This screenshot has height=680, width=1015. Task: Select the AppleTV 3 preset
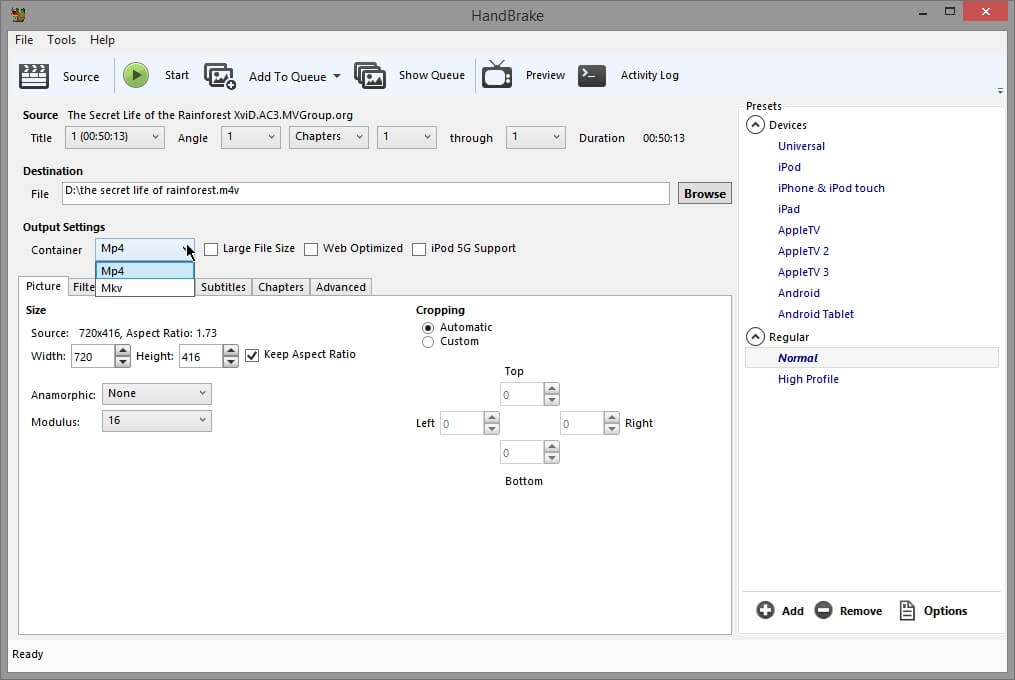click(x=803, y=272)
